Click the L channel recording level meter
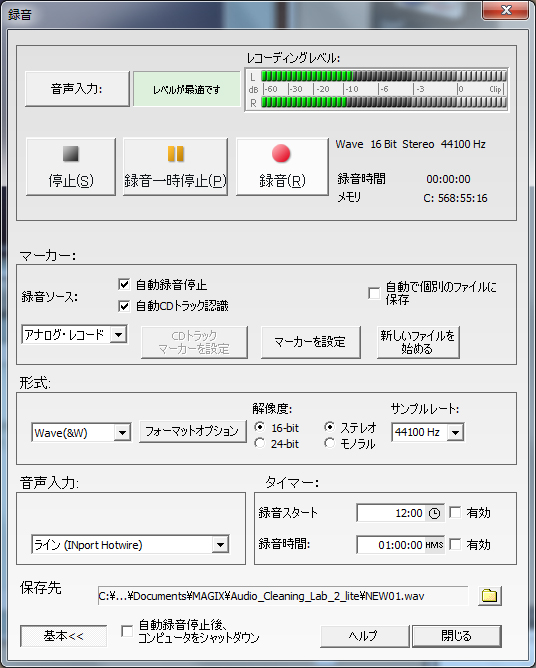This screenshot has width=536, height=668. pyautogui.click(x=383, y=76)
